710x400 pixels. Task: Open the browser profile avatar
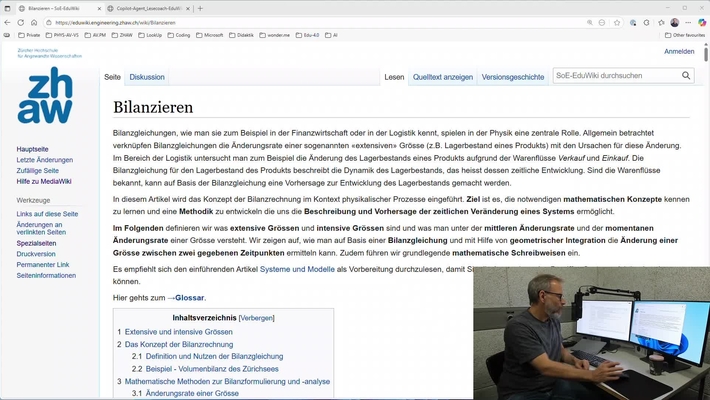675,23
